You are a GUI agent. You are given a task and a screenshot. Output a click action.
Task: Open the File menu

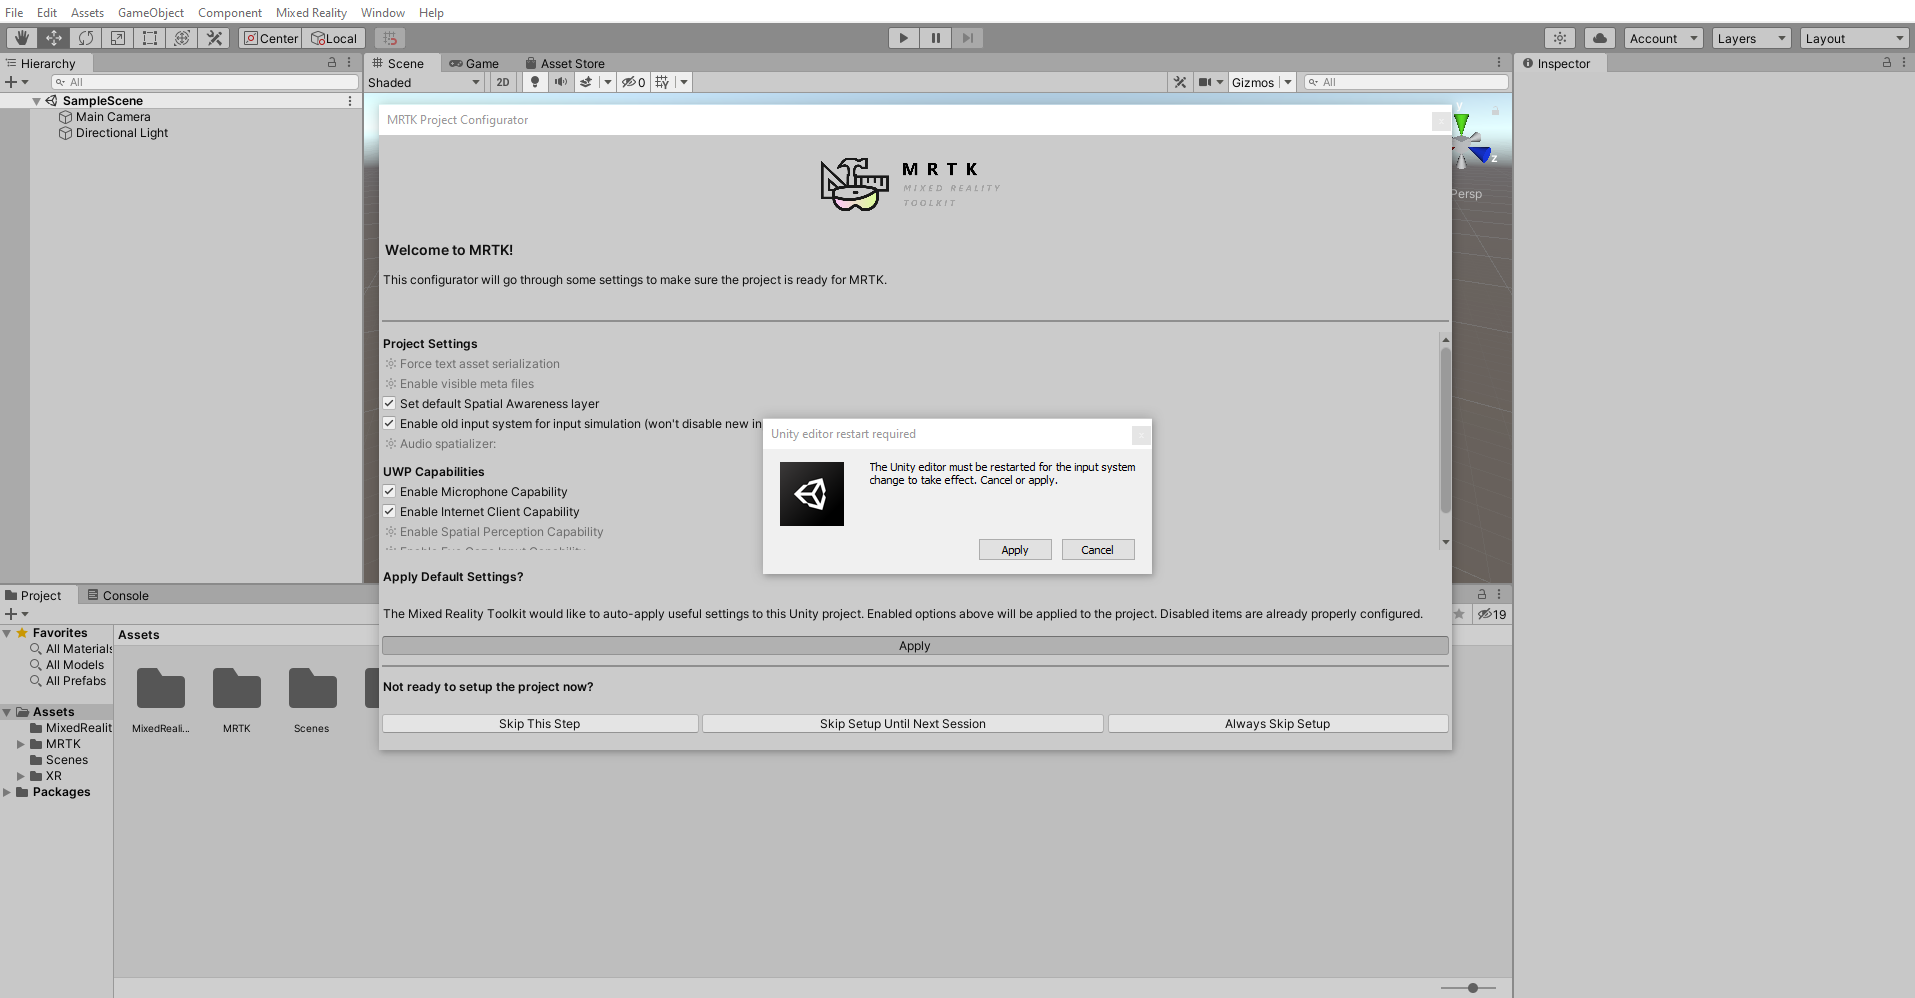coord(14,12)
